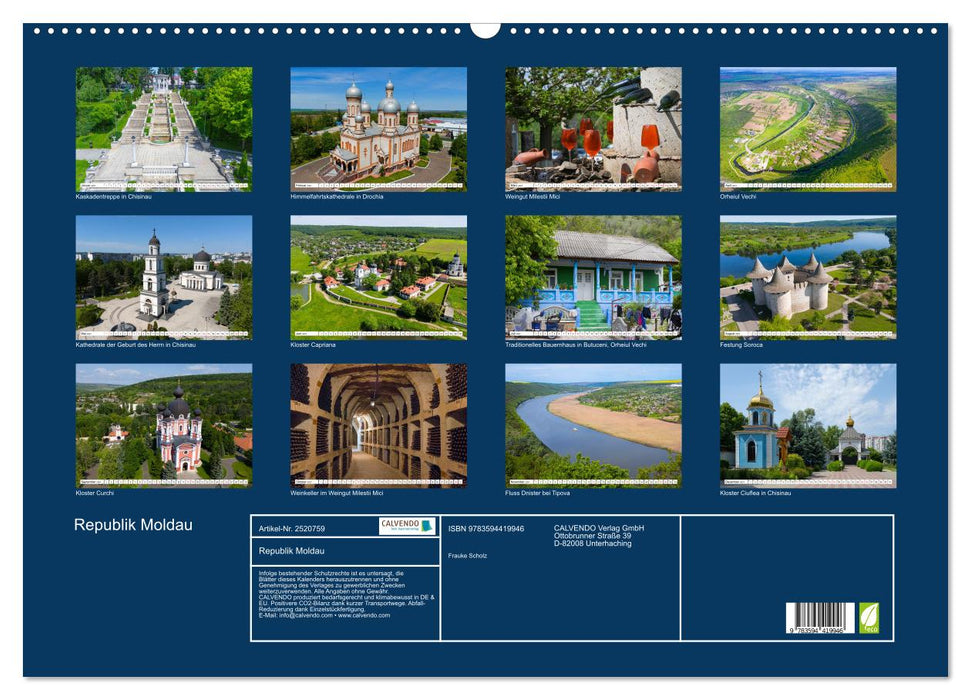The height and width of the screenshot is (700, 971).
Task: Click the Weinkeller im Weingut Milestii Mici photo
Action: click(378, 426)
